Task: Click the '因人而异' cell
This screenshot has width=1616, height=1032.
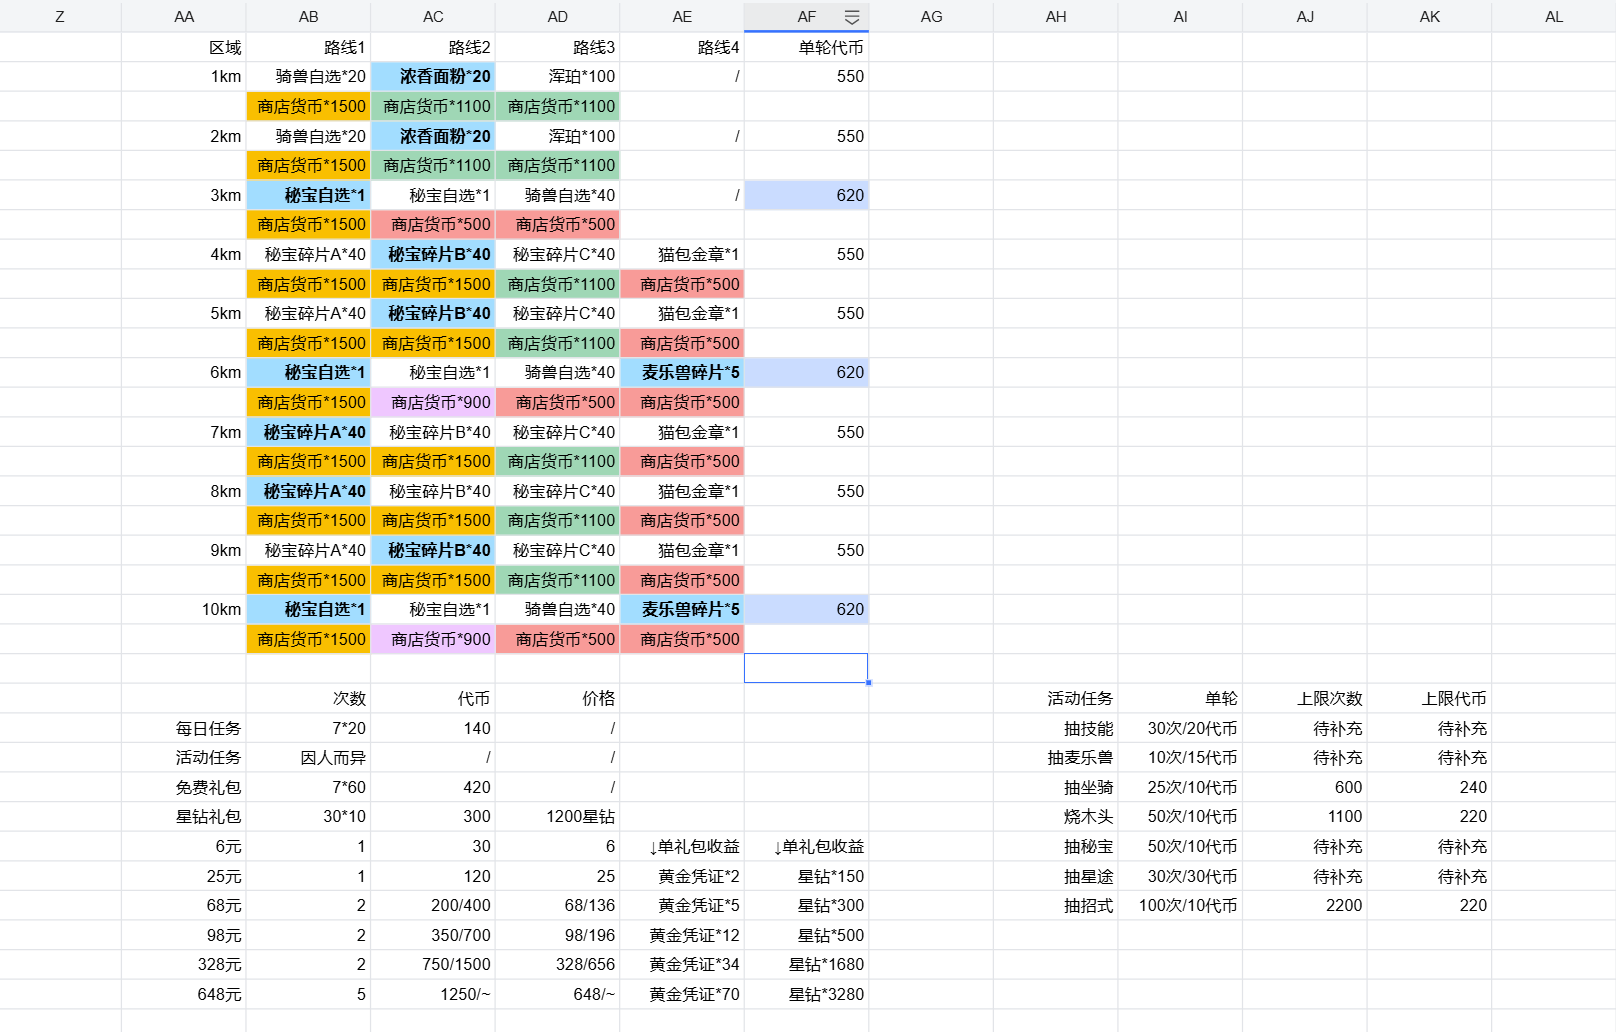Action: click(x=308, y=758)
